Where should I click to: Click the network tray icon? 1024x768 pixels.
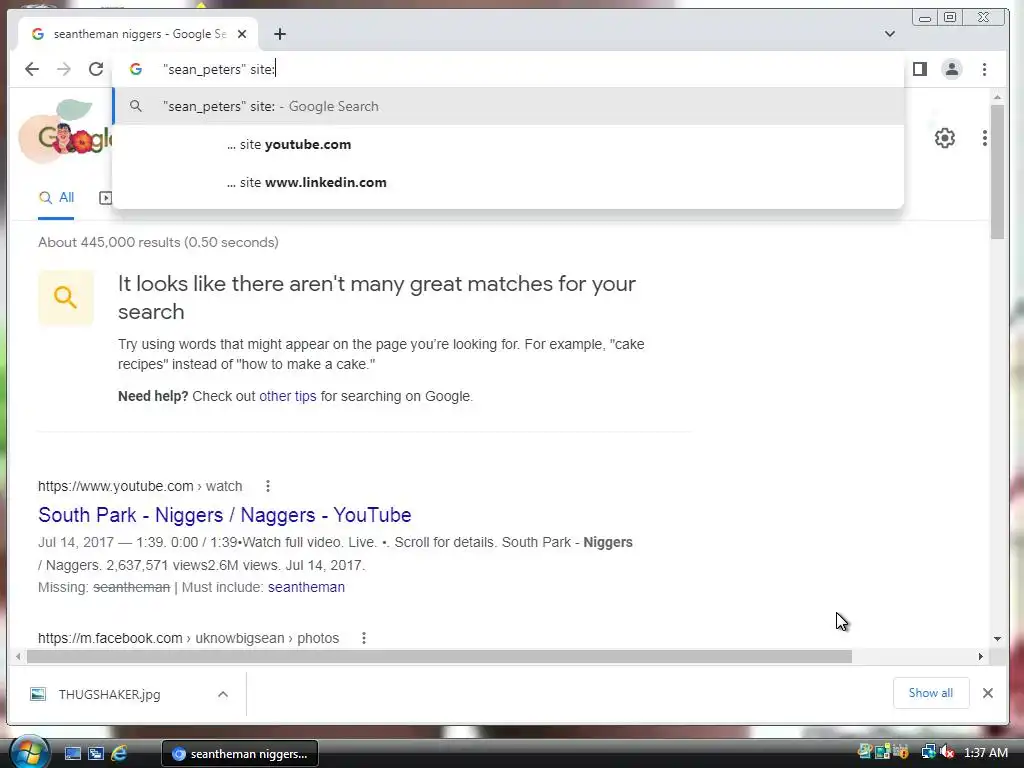928,752
